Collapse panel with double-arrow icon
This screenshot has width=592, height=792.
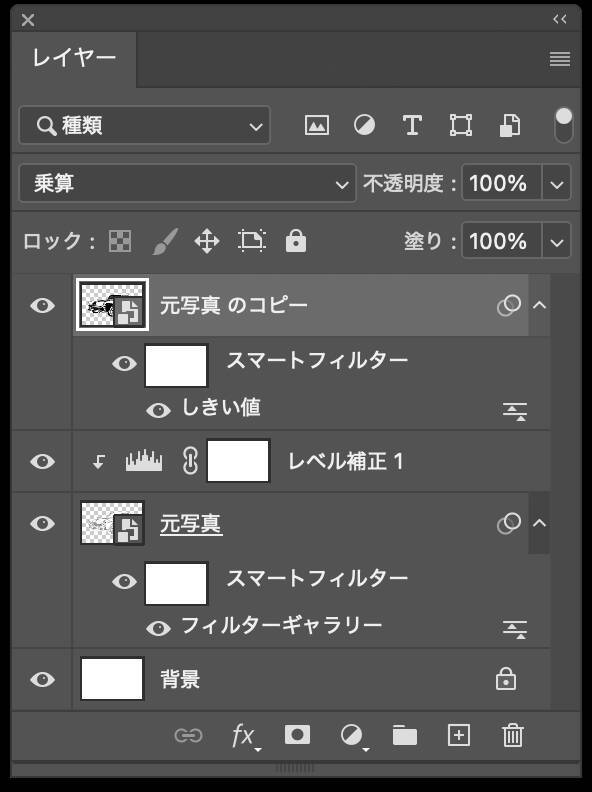pos(560,19)
